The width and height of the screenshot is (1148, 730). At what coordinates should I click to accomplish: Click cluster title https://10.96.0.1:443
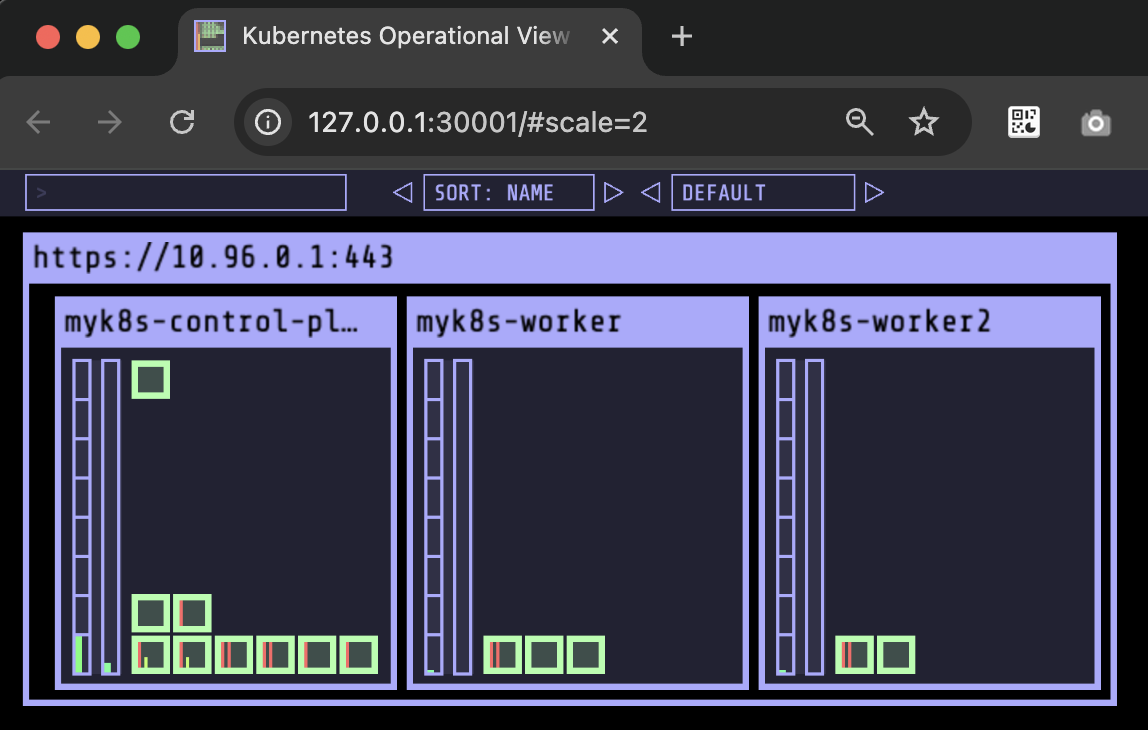point(213,257)
